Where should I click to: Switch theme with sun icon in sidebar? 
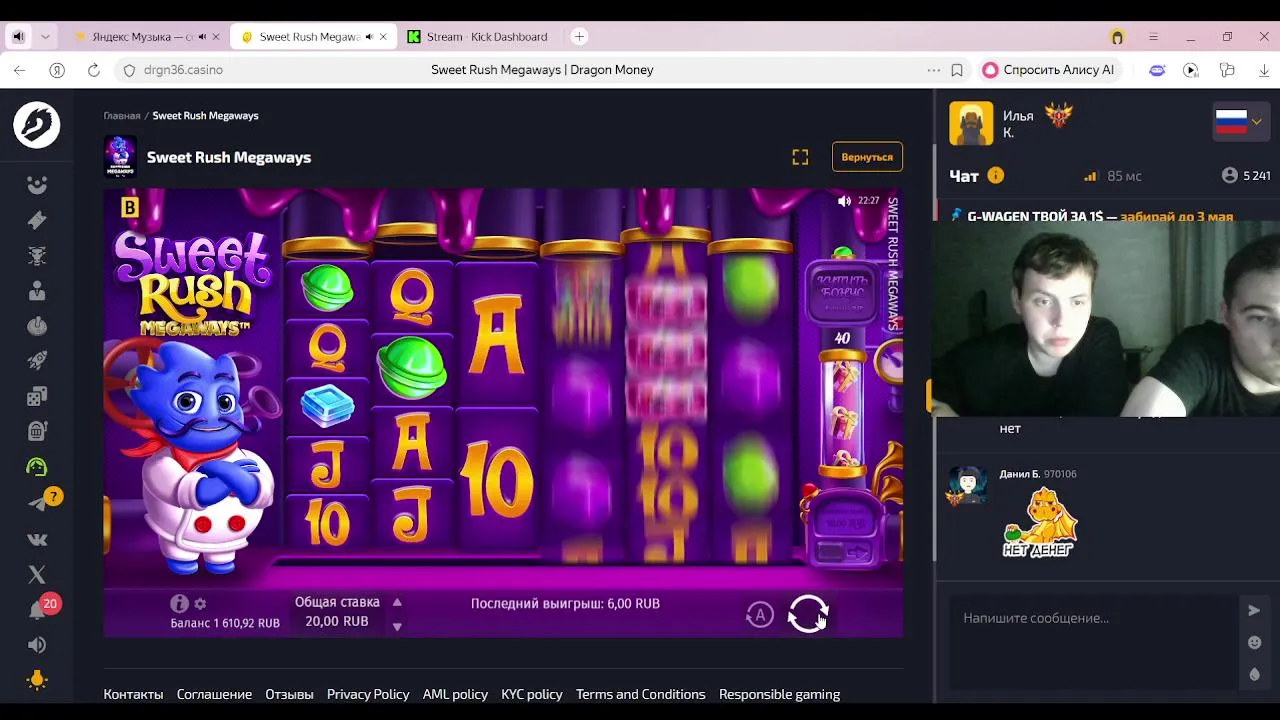37,680
